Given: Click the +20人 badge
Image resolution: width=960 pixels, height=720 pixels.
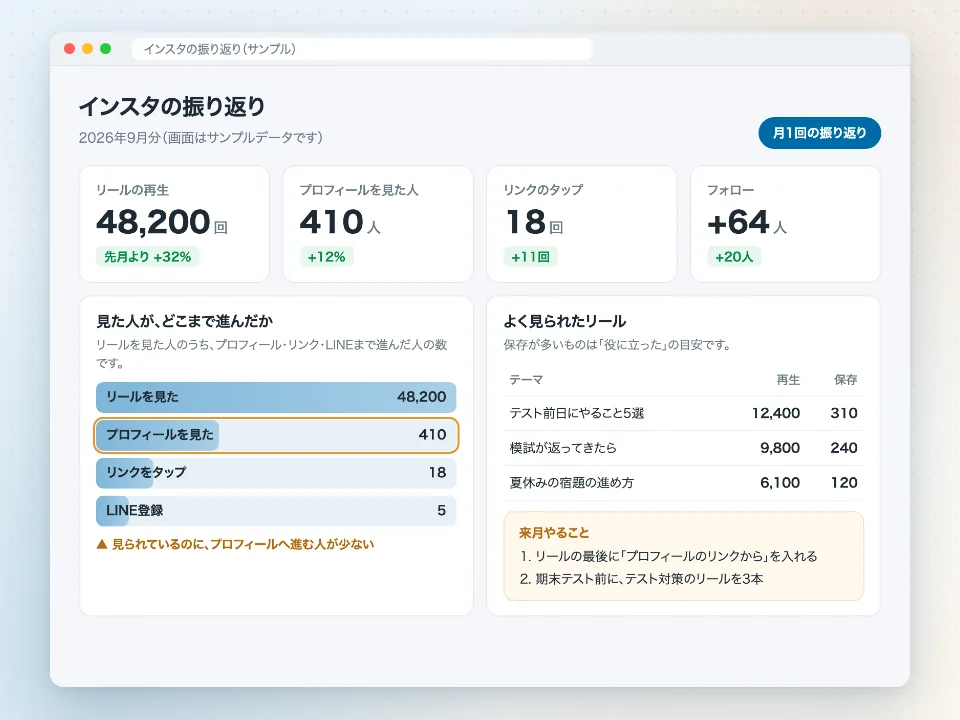Looking at the screenshot, I should [x=734, y=257].
